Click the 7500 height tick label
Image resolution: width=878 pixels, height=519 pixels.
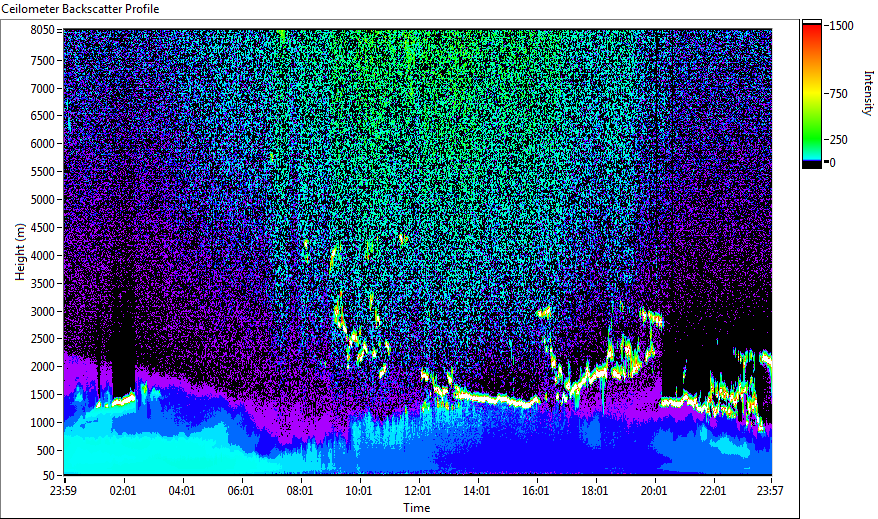coord(43,60)
